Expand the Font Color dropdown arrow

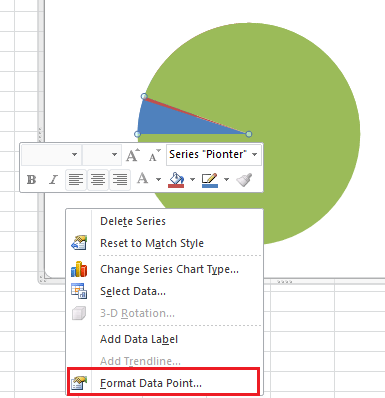pyautogui.click(x=158, y=180)
